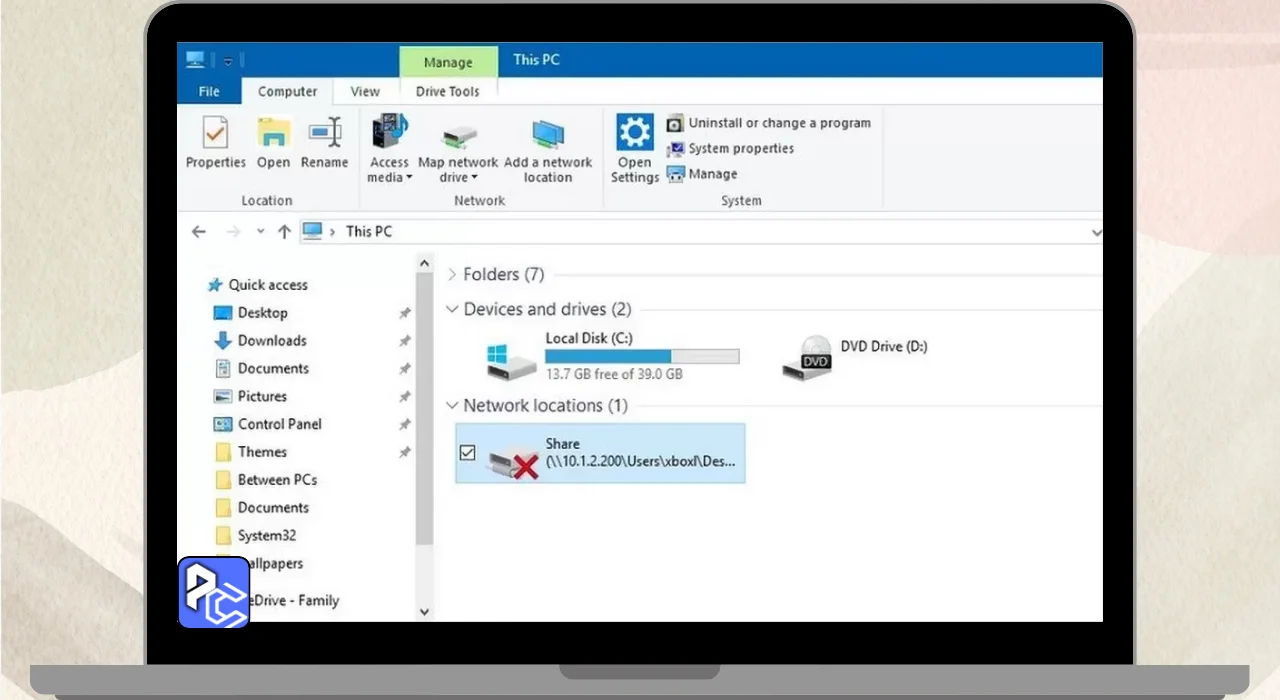1280x700 pixels.
Task: Open the recent locations dropdown arrow
Action: pyautogui.click(x=260, y=231)
